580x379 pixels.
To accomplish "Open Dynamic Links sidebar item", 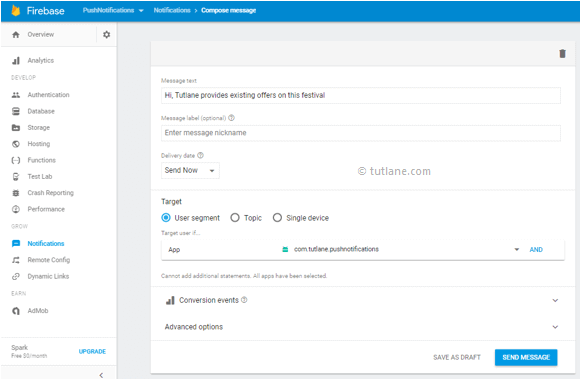I will click(48, 276).
